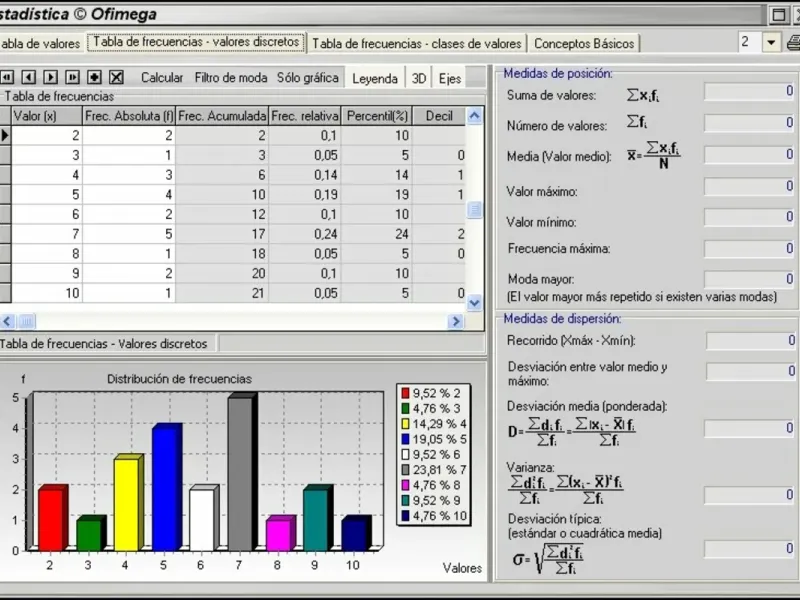
Task: Click yellow legend swatch for value 4
Action: (406, 423)
